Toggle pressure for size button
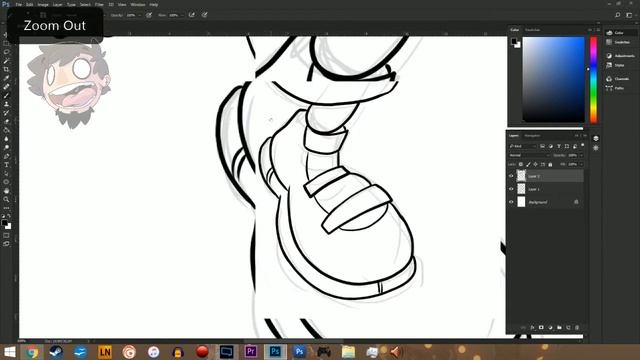Image resolution: width=640 pixels, height=360 pixels. tap(204, 15)
